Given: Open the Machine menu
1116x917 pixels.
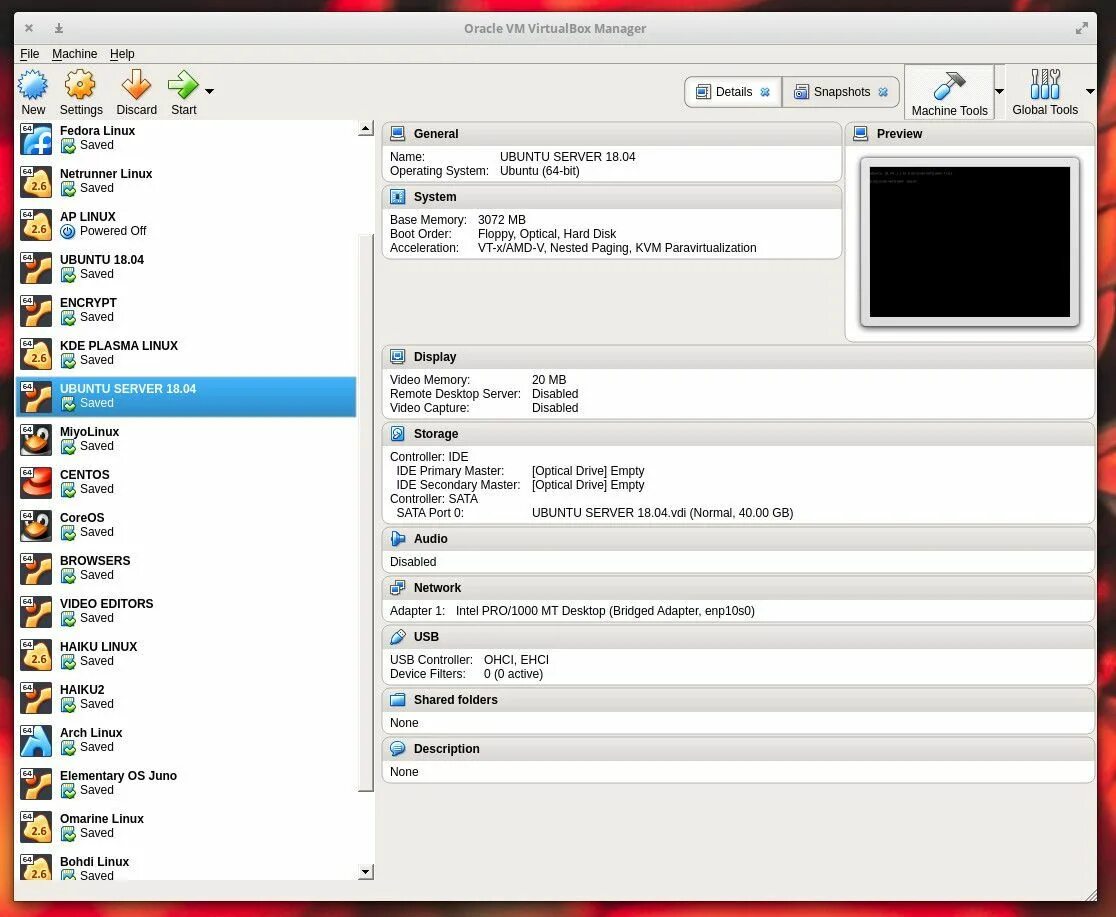Looking at the screenshot, I should (x=75, y=53).
